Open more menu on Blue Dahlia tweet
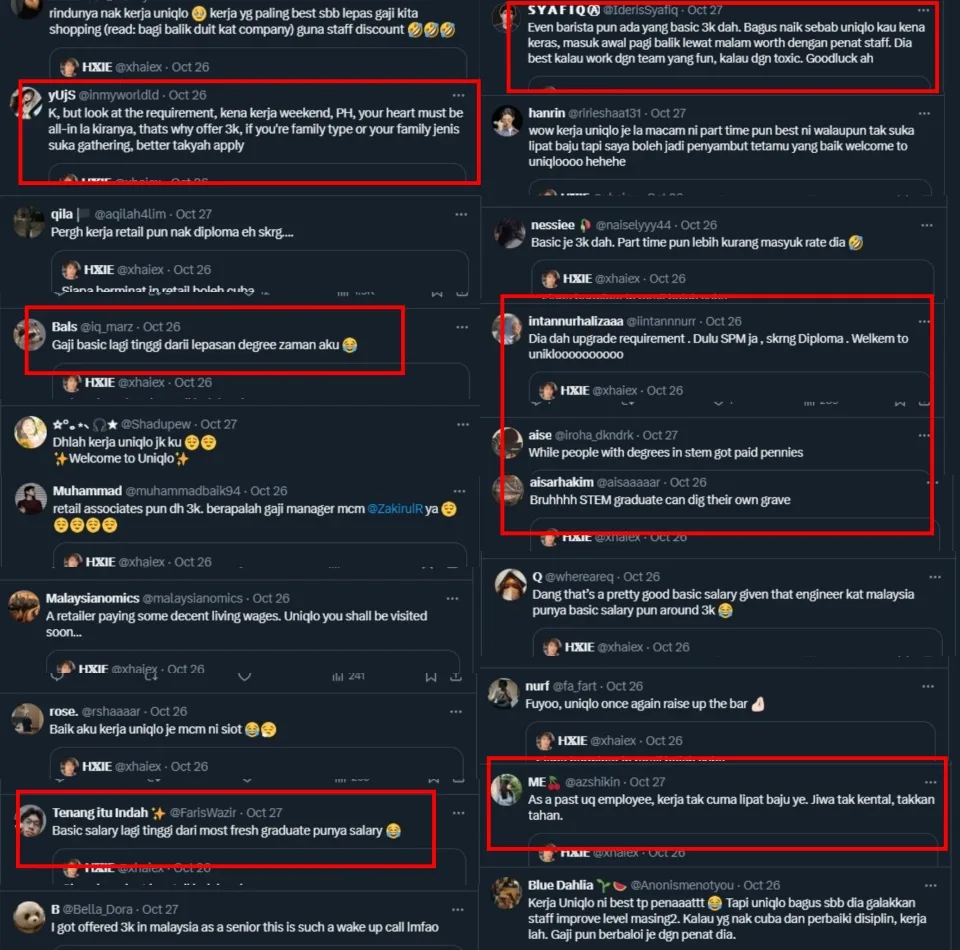 (x=931, y=886)
